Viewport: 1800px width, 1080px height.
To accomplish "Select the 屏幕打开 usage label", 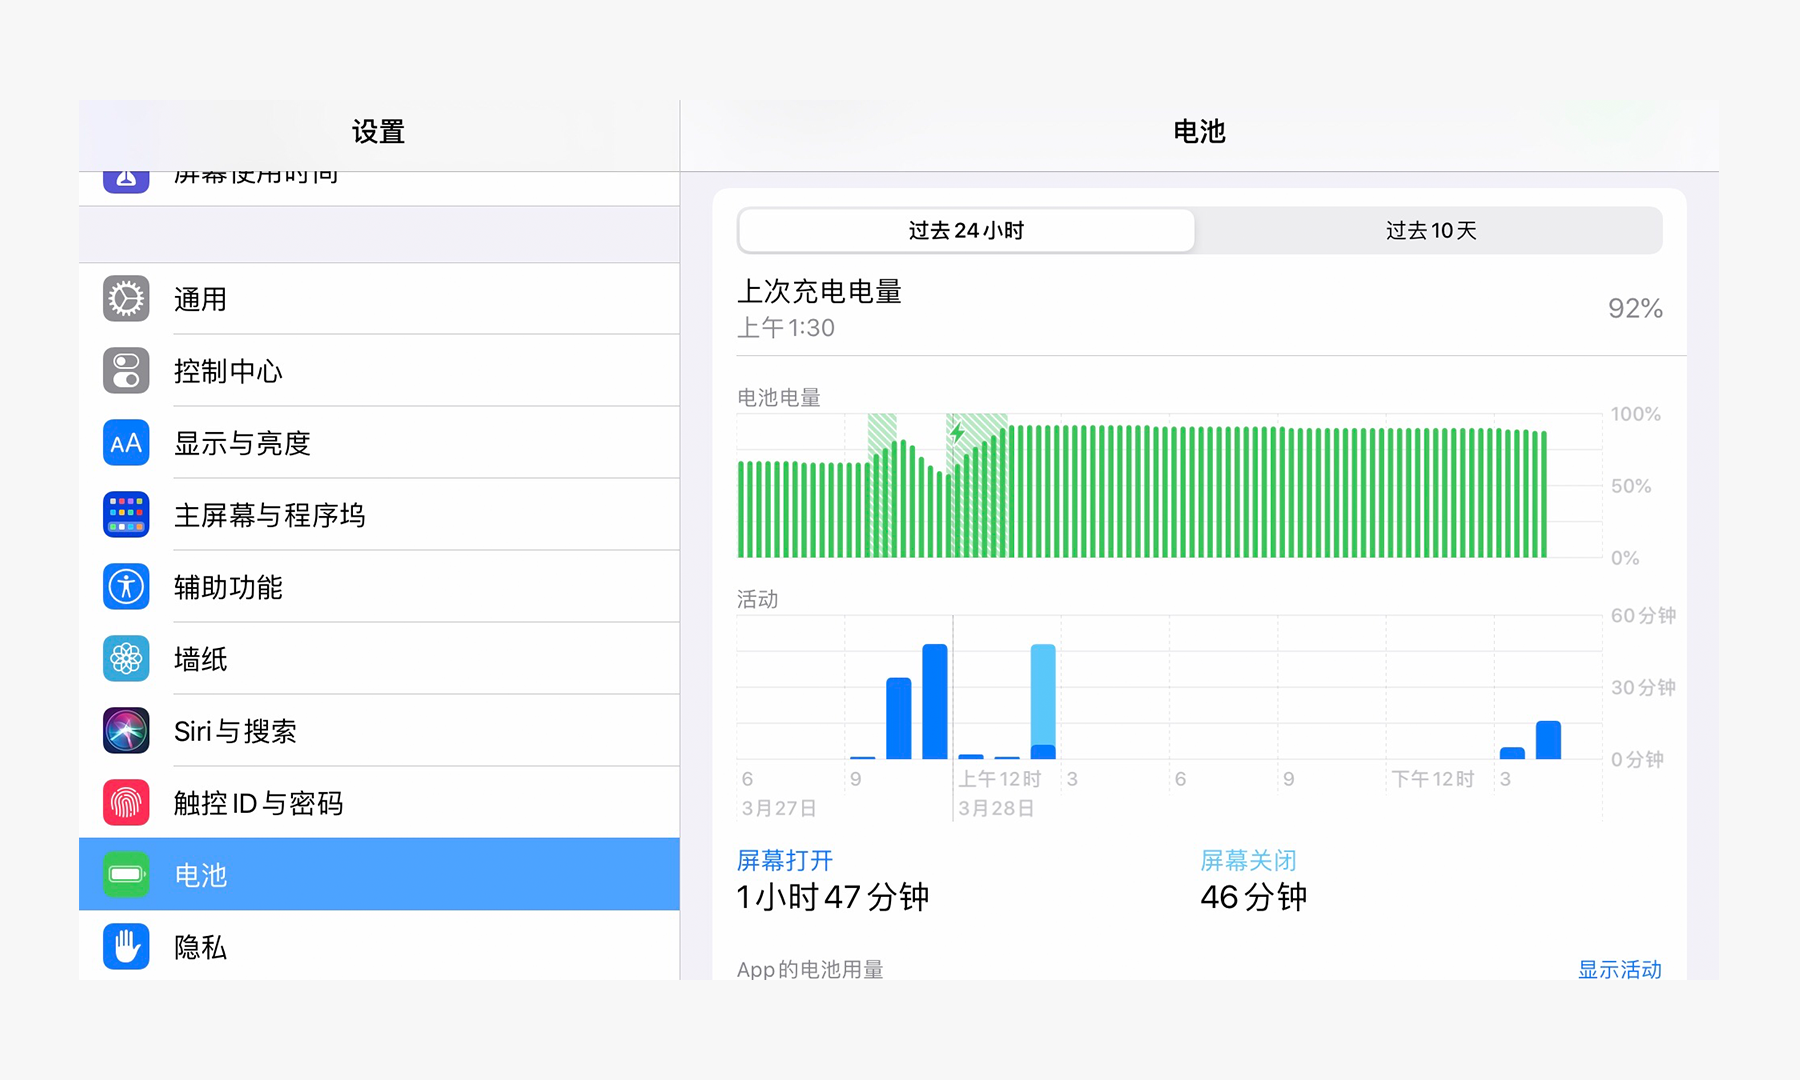I will 785,860.
